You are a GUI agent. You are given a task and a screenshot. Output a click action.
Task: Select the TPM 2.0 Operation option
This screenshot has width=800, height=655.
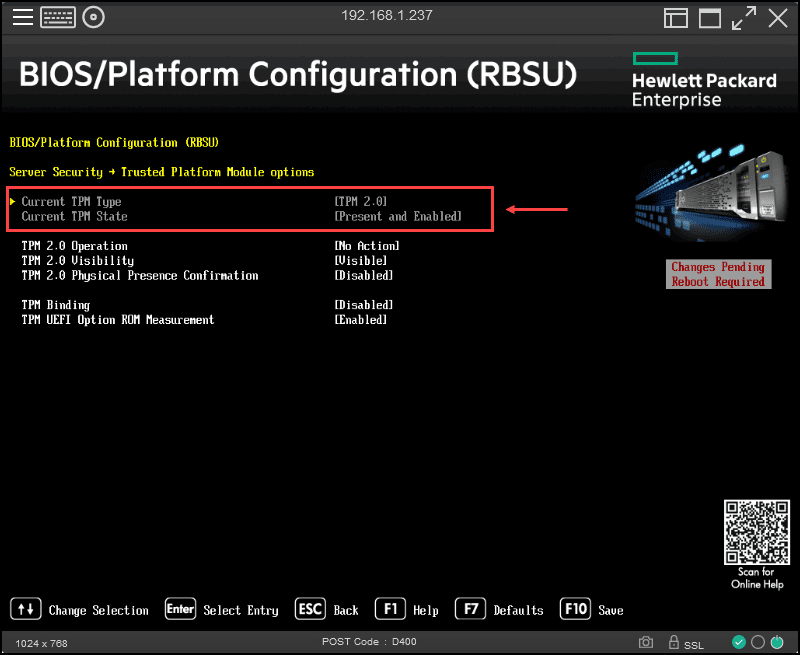pos(74,246)
